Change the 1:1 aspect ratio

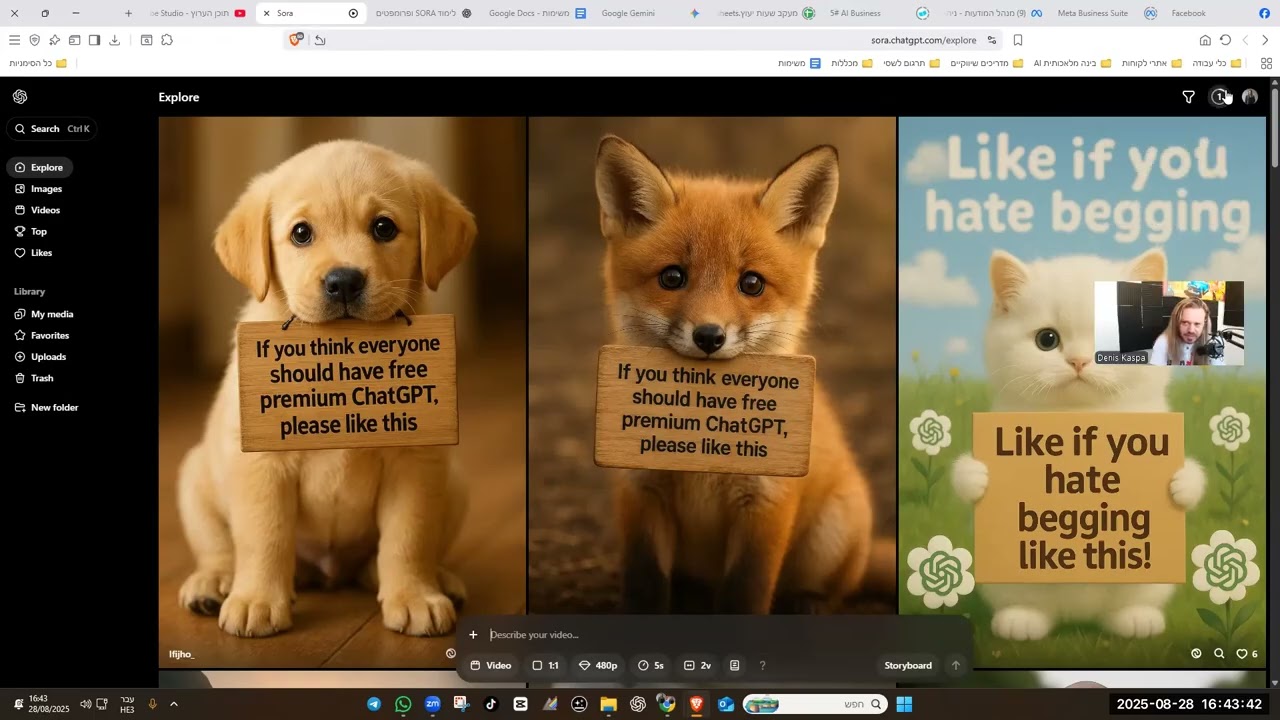pyautogui.click(x=545, y=666)
